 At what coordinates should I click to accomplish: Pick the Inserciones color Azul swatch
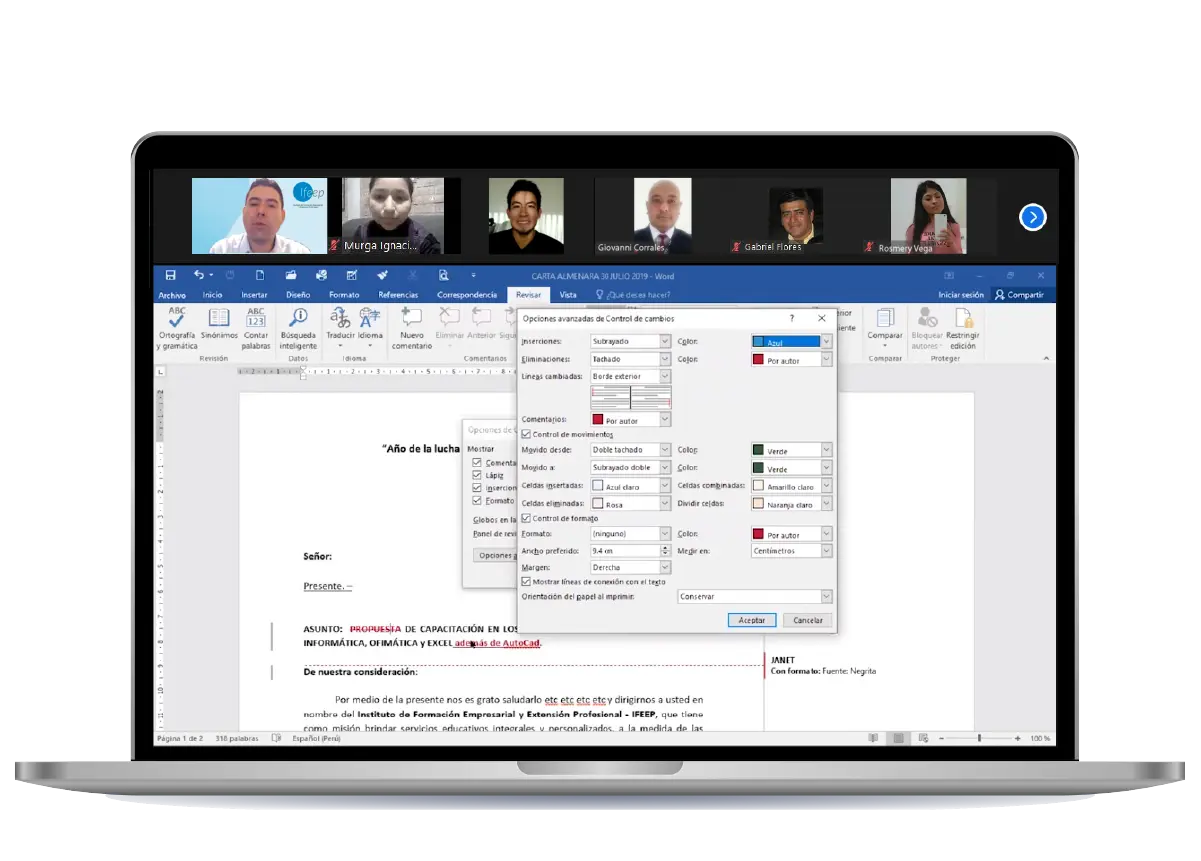pos(758,341)
